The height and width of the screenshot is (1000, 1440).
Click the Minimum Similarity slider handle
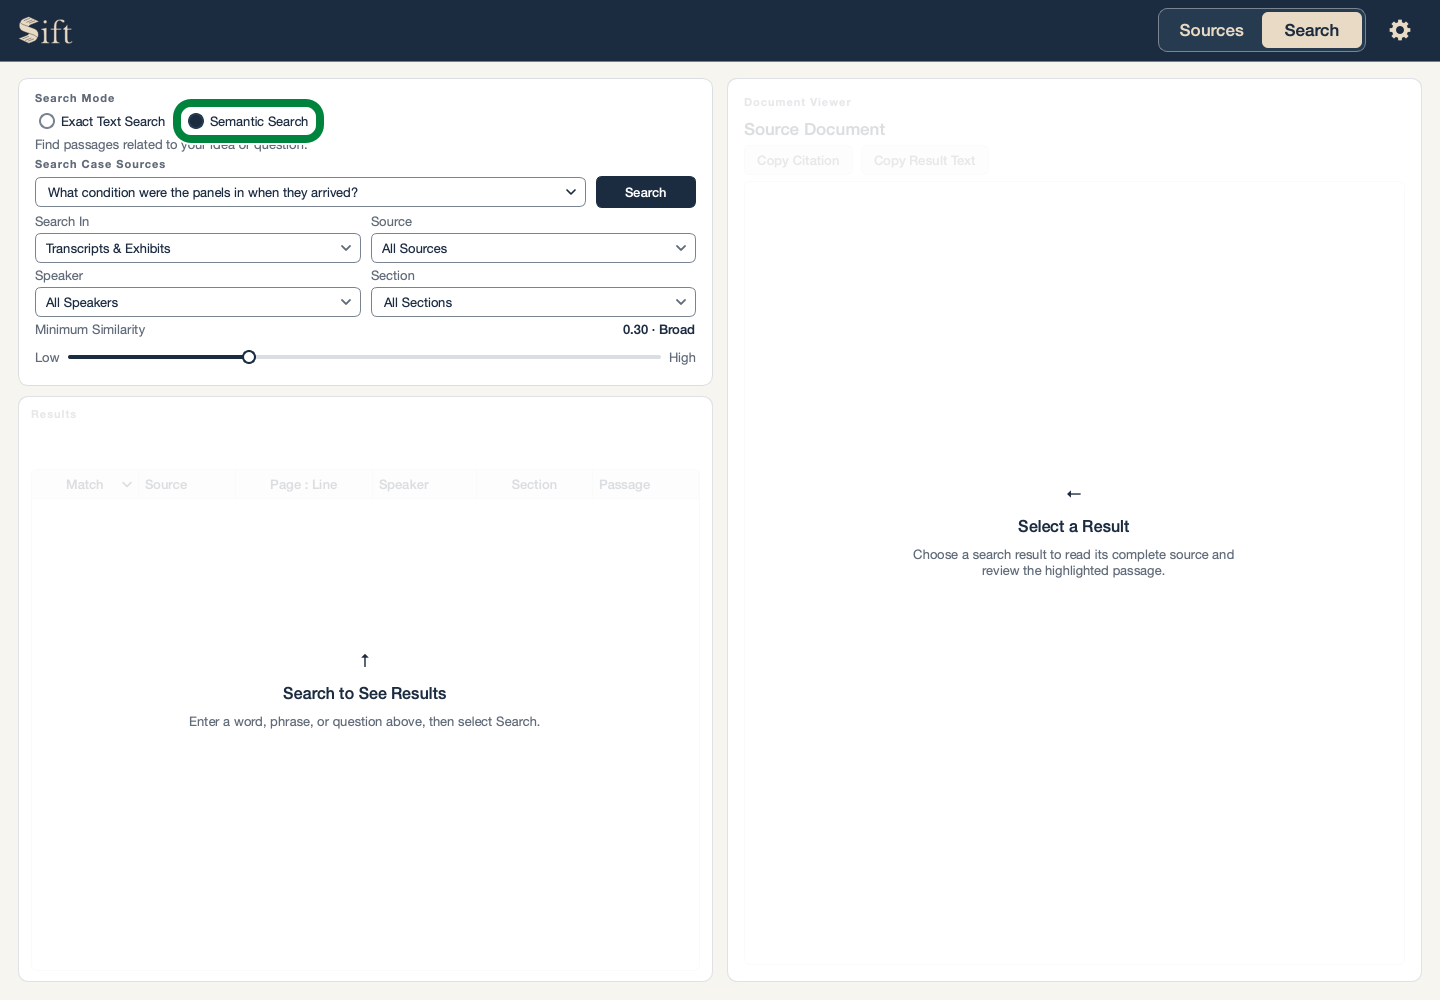click(249, 357)
